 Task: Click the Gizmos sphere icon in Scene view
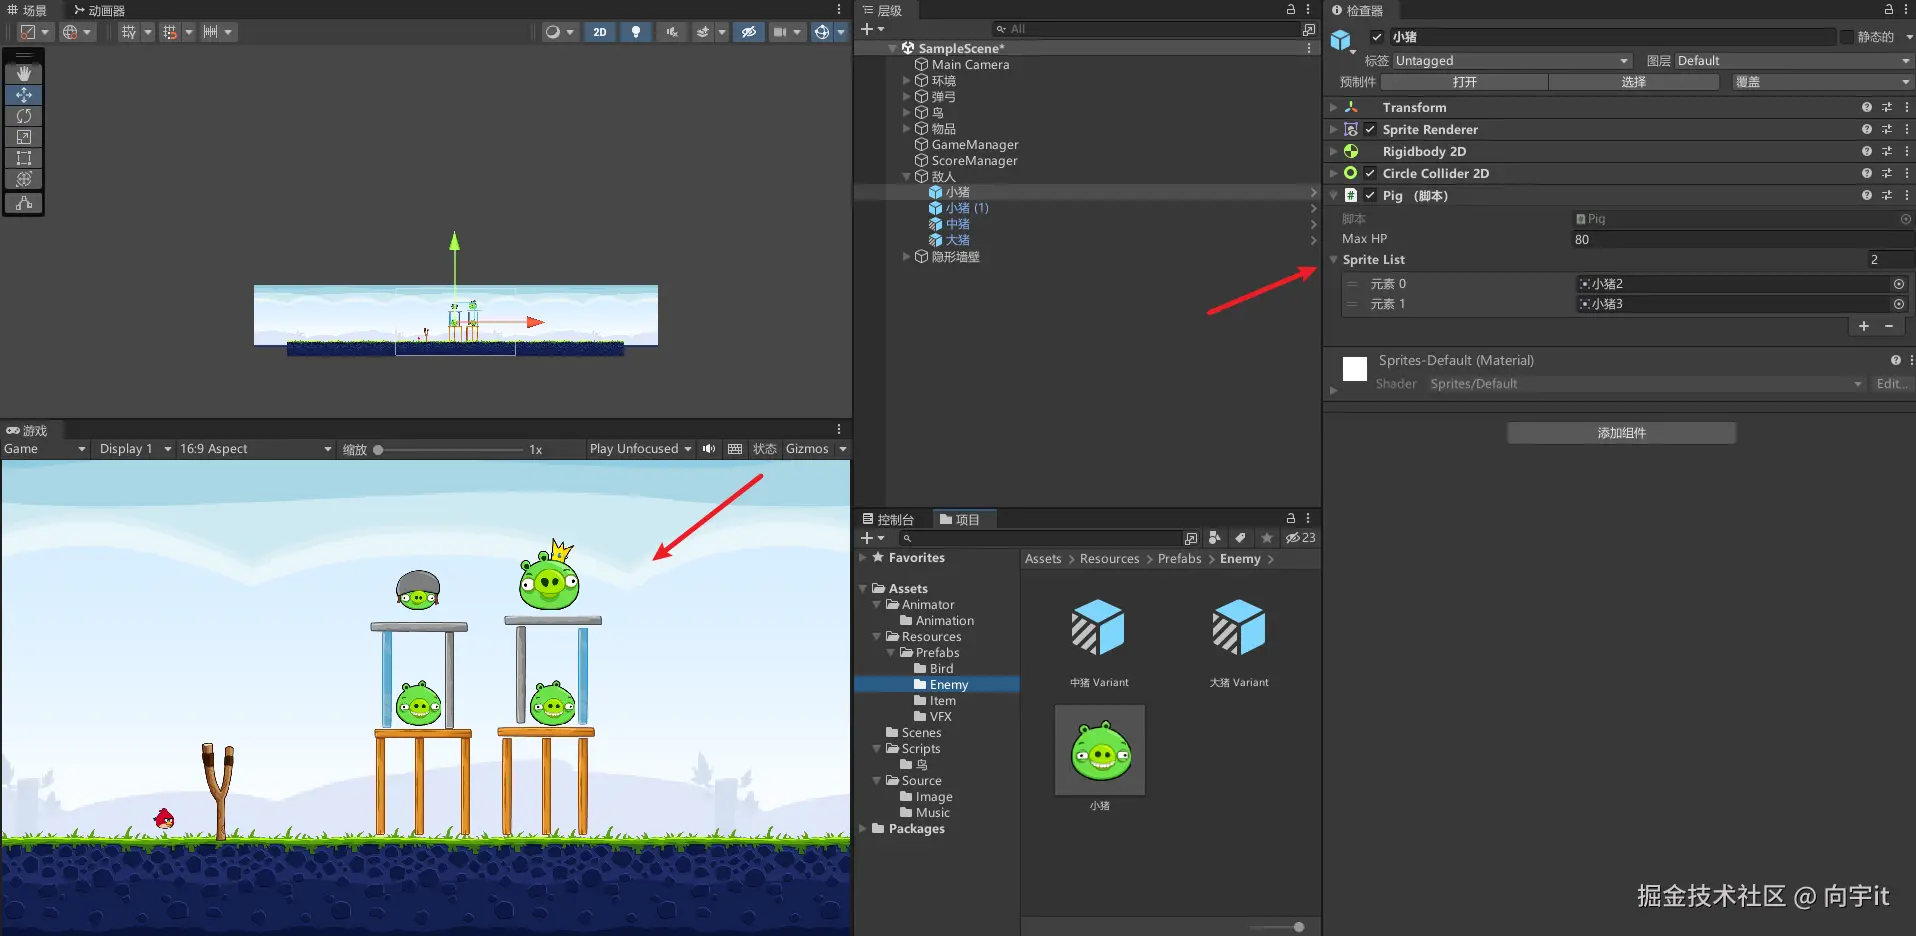click(821, 32)
